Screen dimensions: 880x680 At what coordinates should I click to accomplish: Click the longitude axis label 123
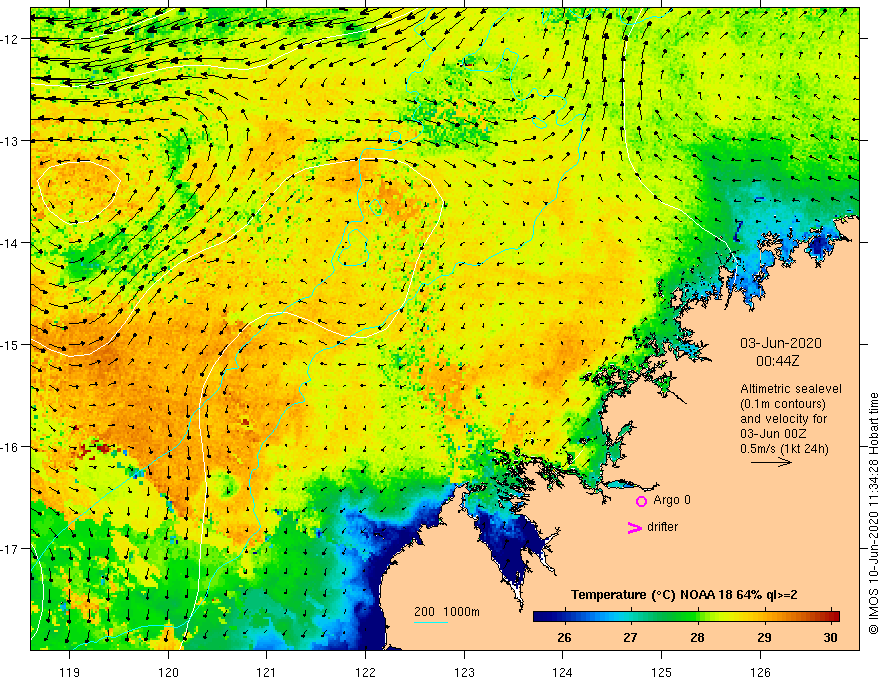click(464, 672)
